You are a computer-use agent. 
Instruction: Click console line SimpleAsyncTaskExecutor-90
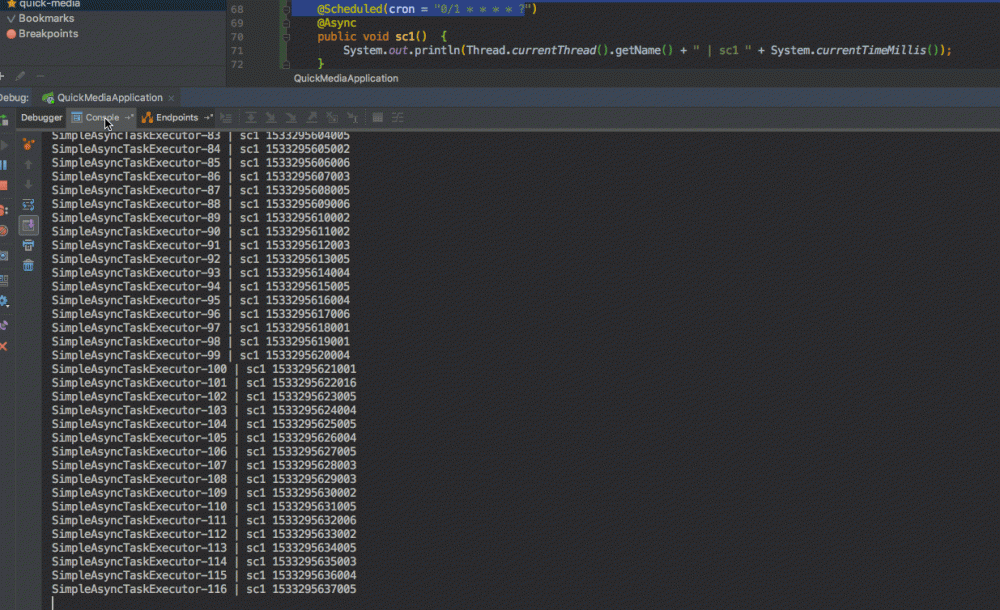point(200,232)
